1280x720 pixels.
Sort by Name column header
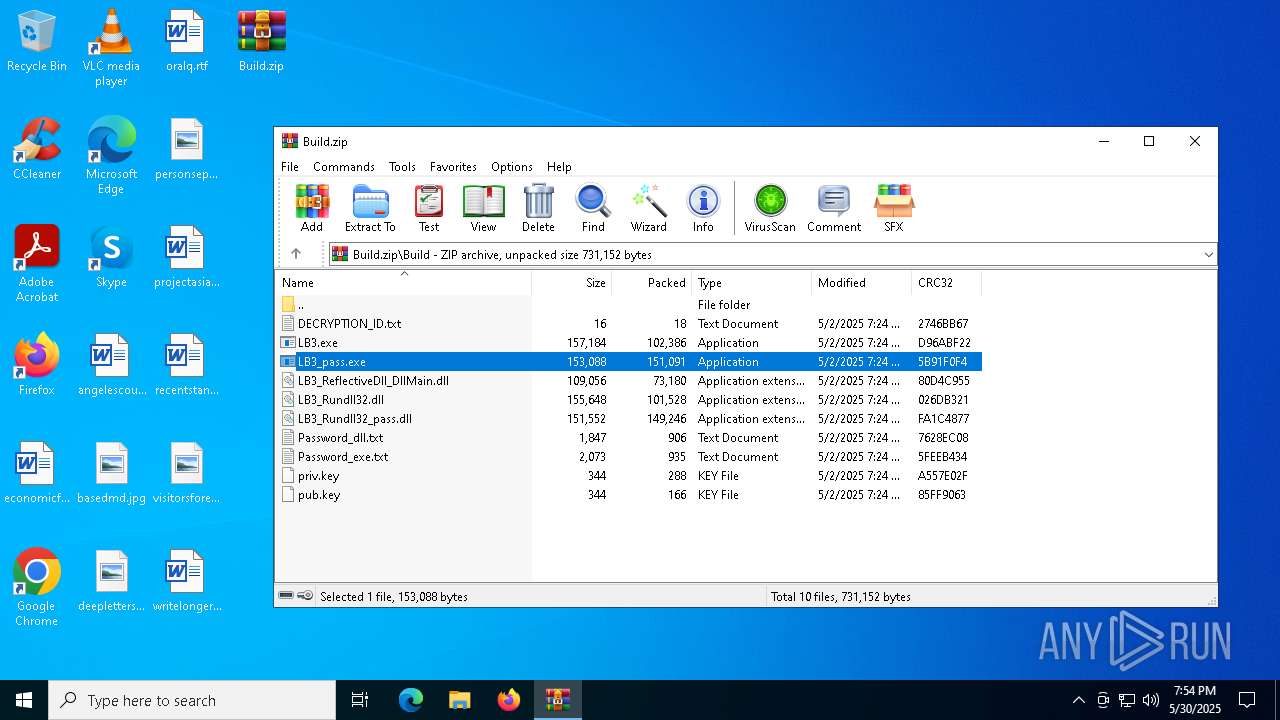tap(403, 283)
